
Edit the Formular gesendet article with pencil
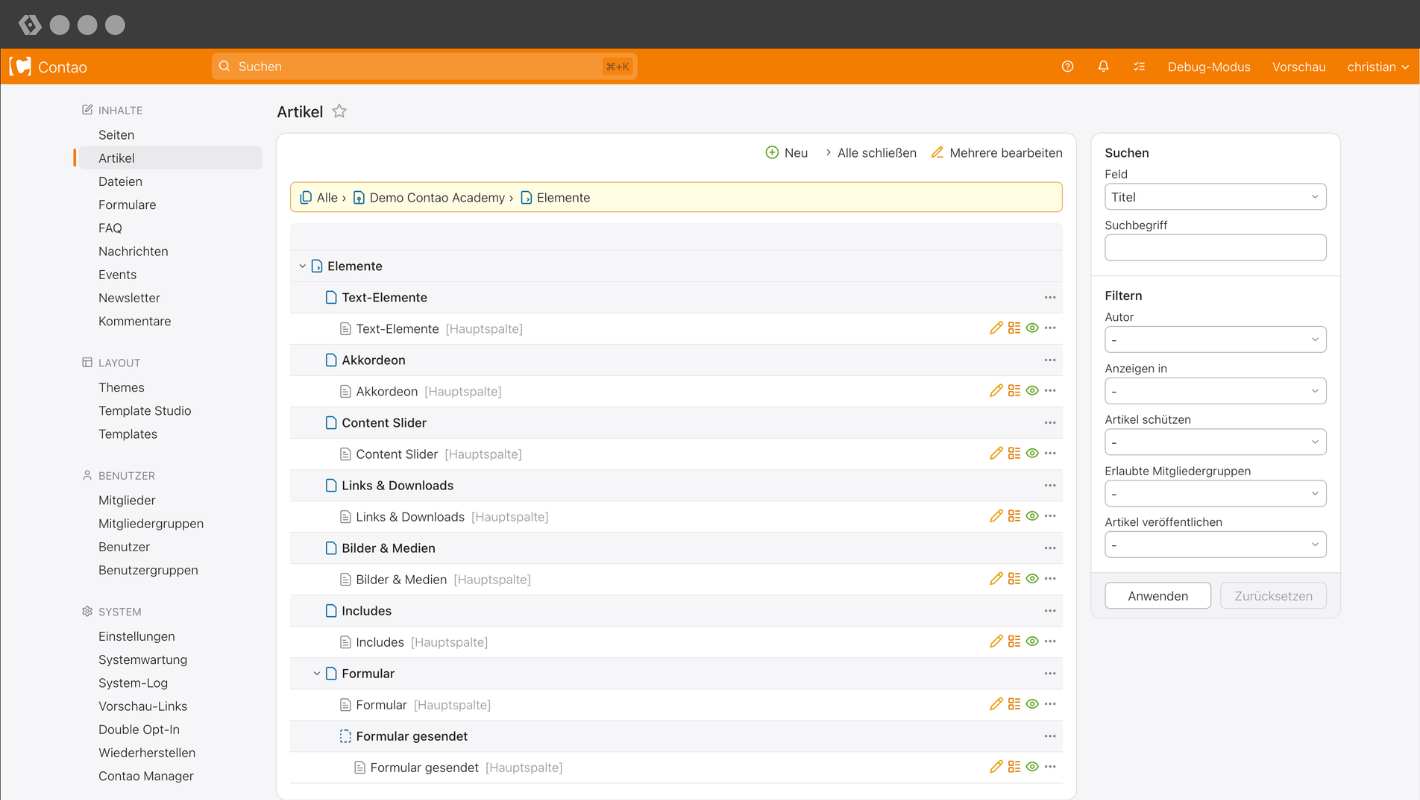point(996,767)
